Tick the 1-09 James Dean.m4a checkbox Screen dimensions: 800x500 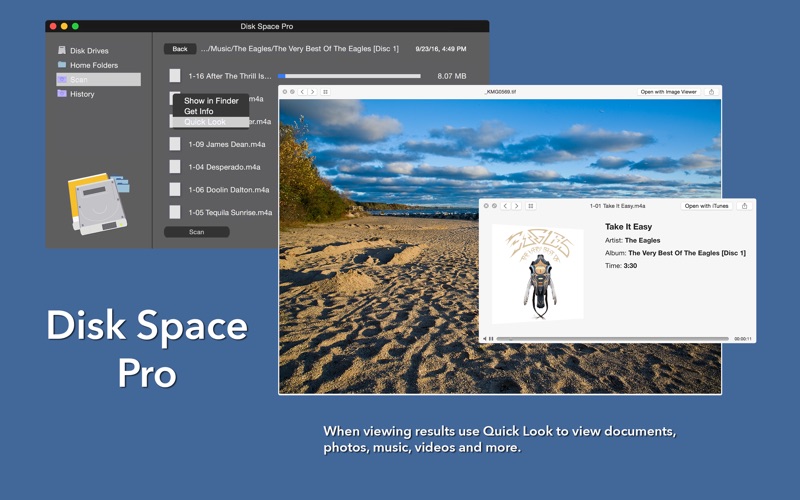click(175, 144)
